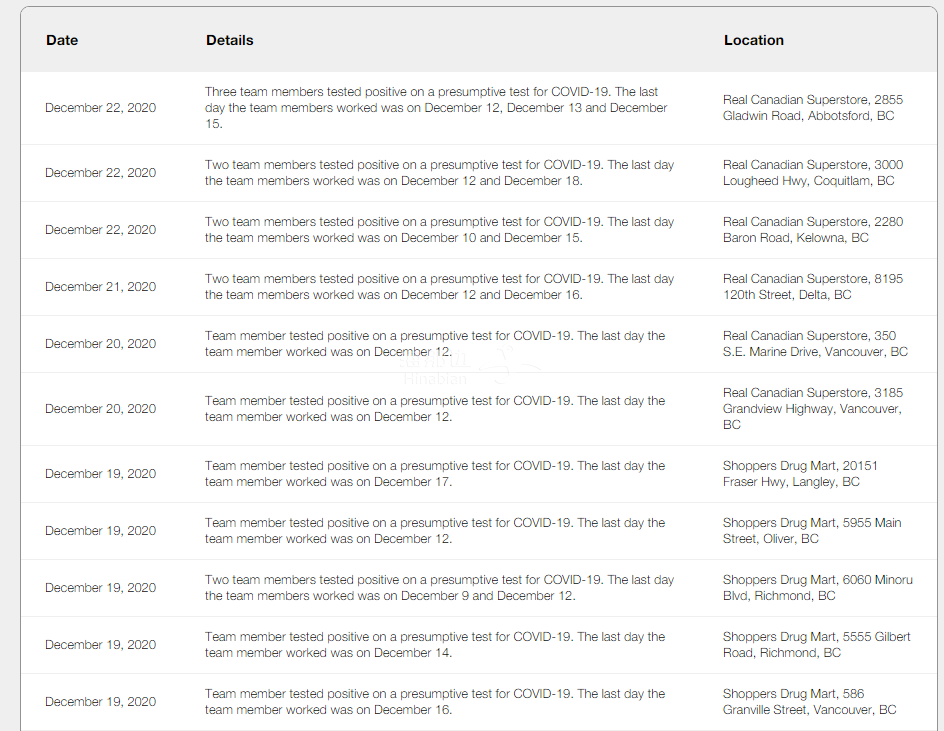Select the "Three team members tested positive" details
Viewport: 944px width, 731px height.
pyautogui.click(x=436, y=108)
